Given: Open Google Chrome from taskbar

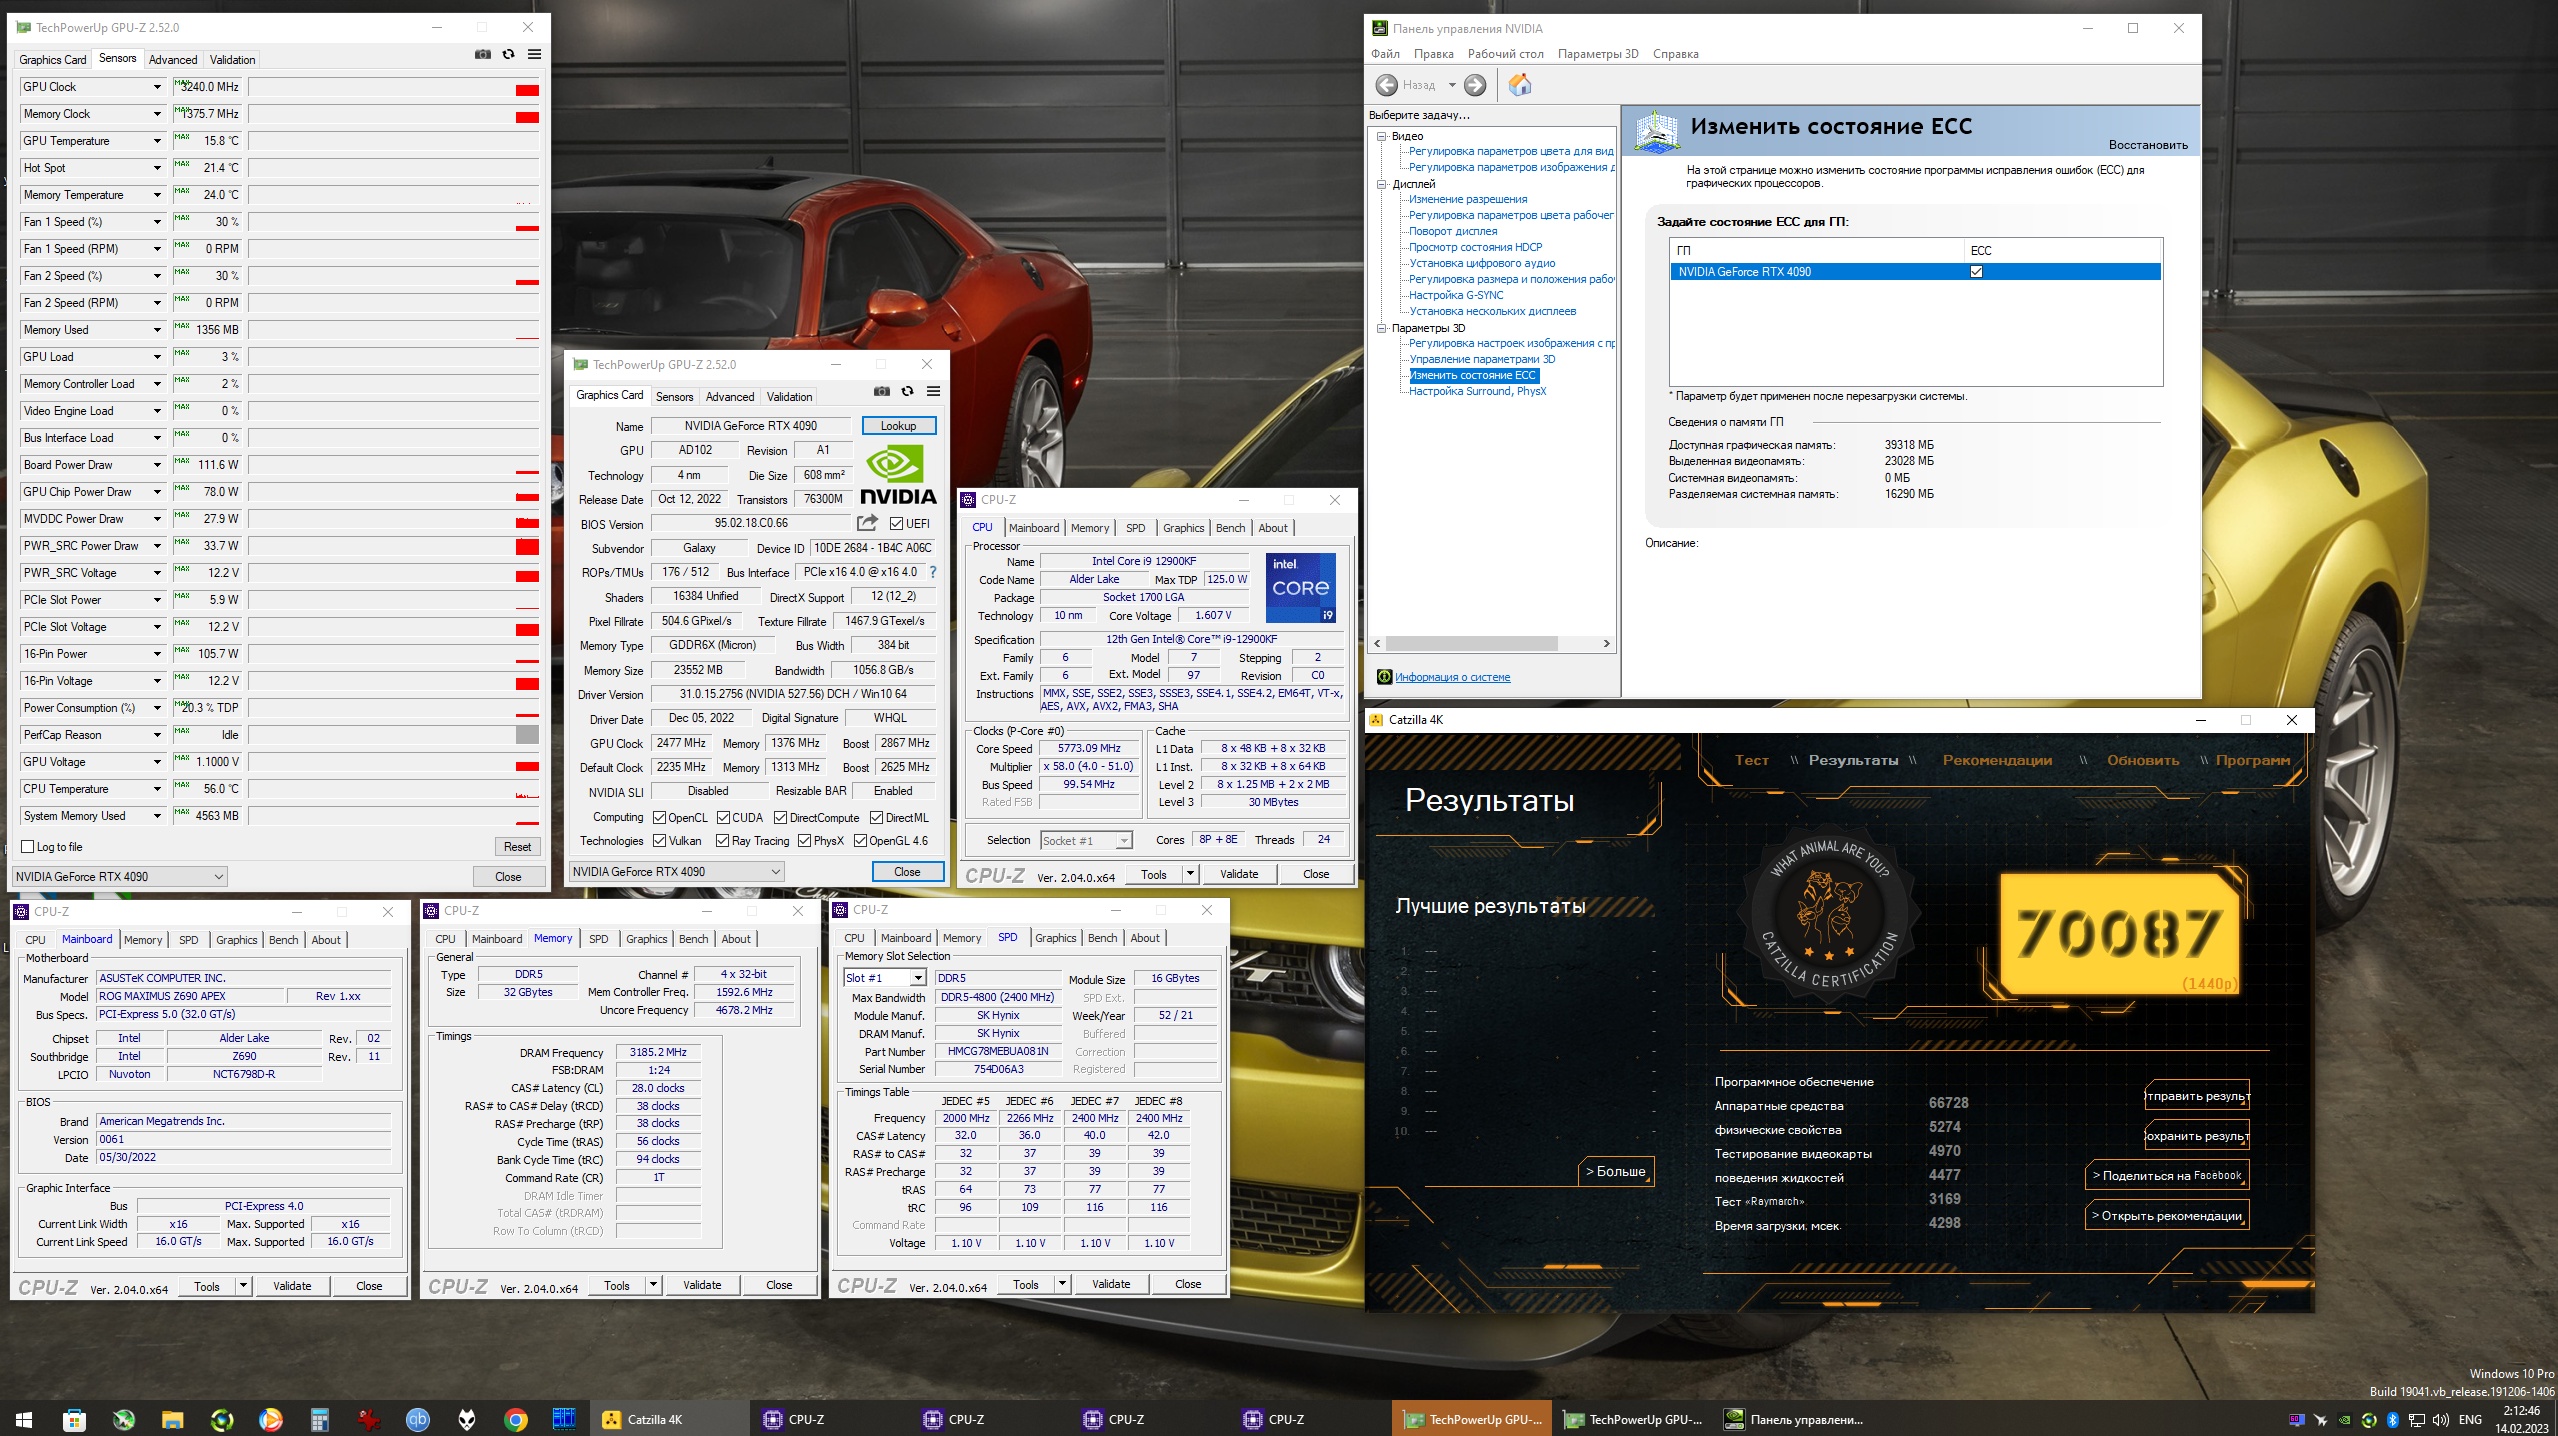Looking at the screenshot, I should pyautogui.click(x=516, y=1419).
